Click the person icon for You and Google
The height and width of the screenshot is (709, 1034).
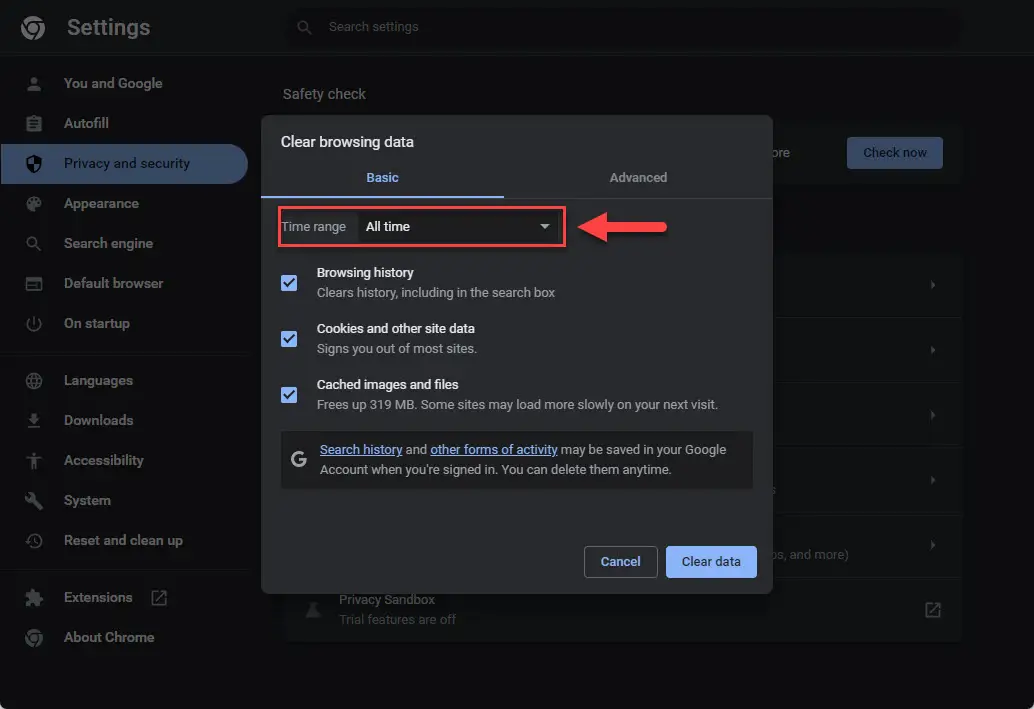click(34, 84)
